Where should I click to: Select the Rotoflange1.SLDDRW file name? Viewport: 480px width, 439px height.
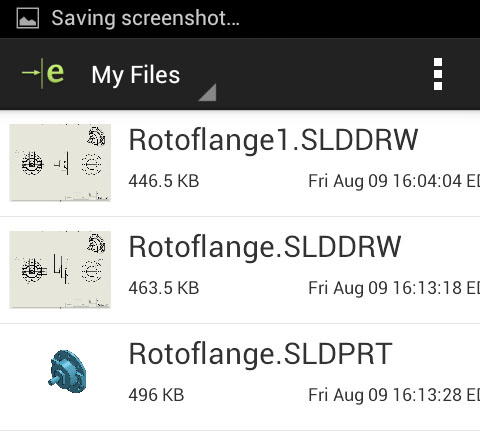tap(273, 141)
